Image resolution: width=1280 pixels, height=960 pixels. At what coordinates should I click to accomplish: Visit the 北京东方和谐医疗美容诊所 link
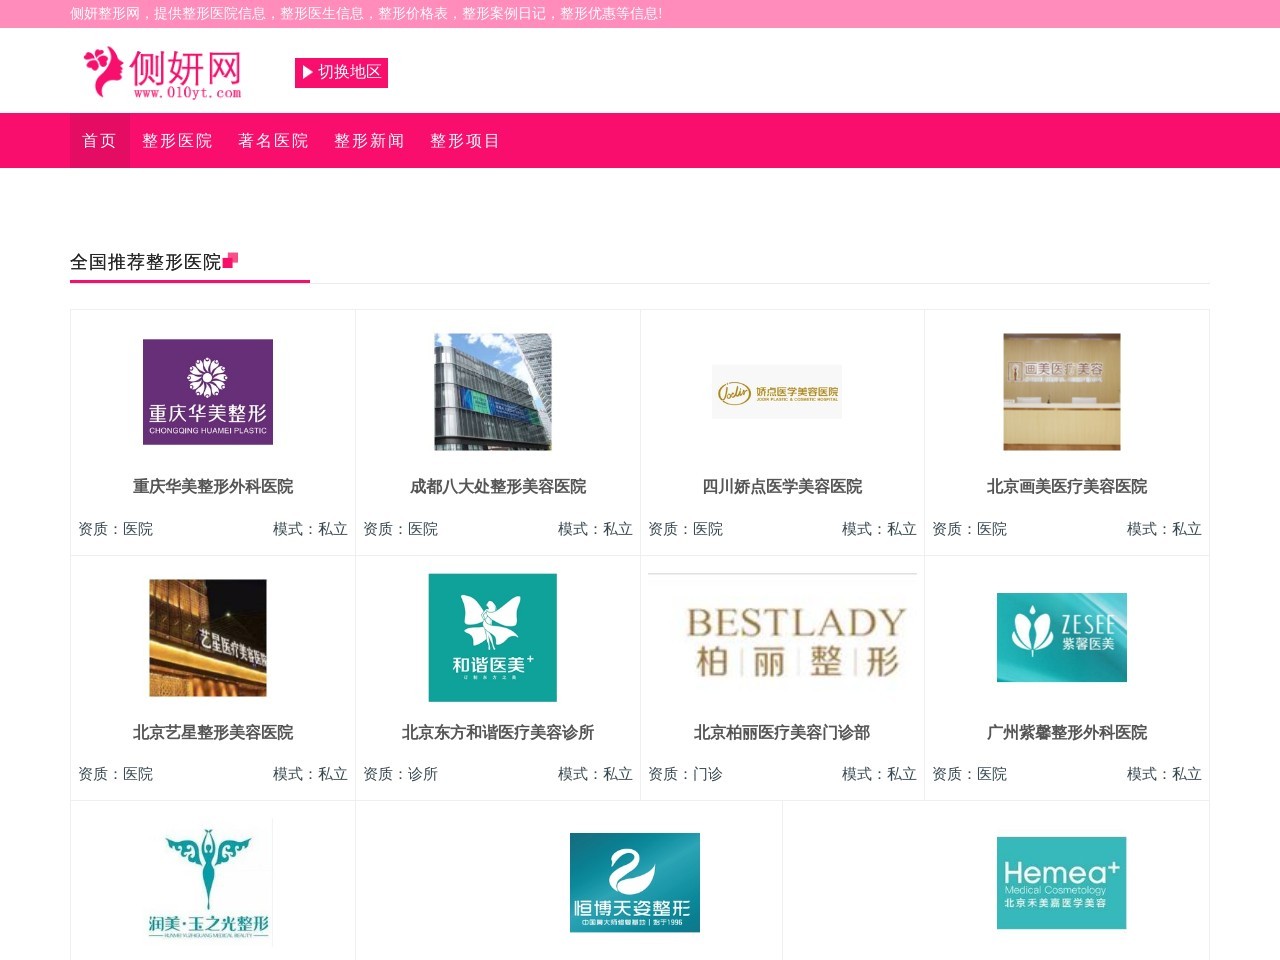point(498,732)
